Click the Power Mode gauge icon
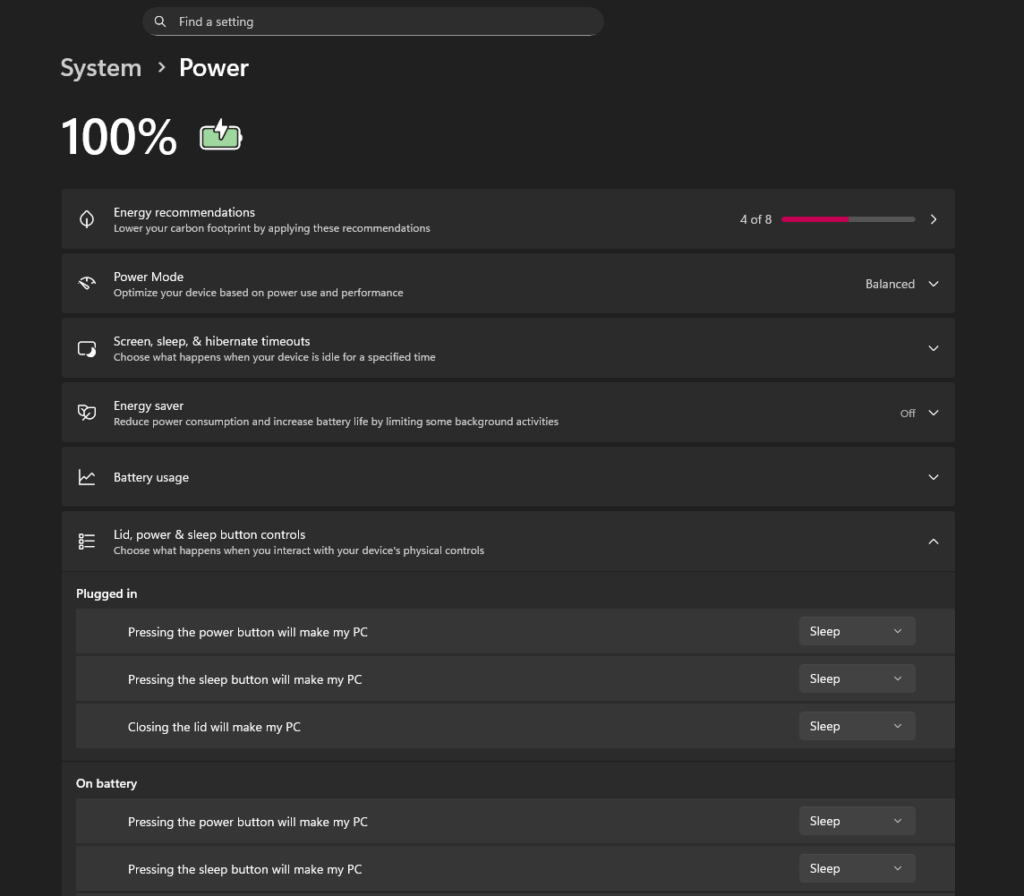Image resolution: width=1024 pixels, height=896 pixels. click(87, 284)
